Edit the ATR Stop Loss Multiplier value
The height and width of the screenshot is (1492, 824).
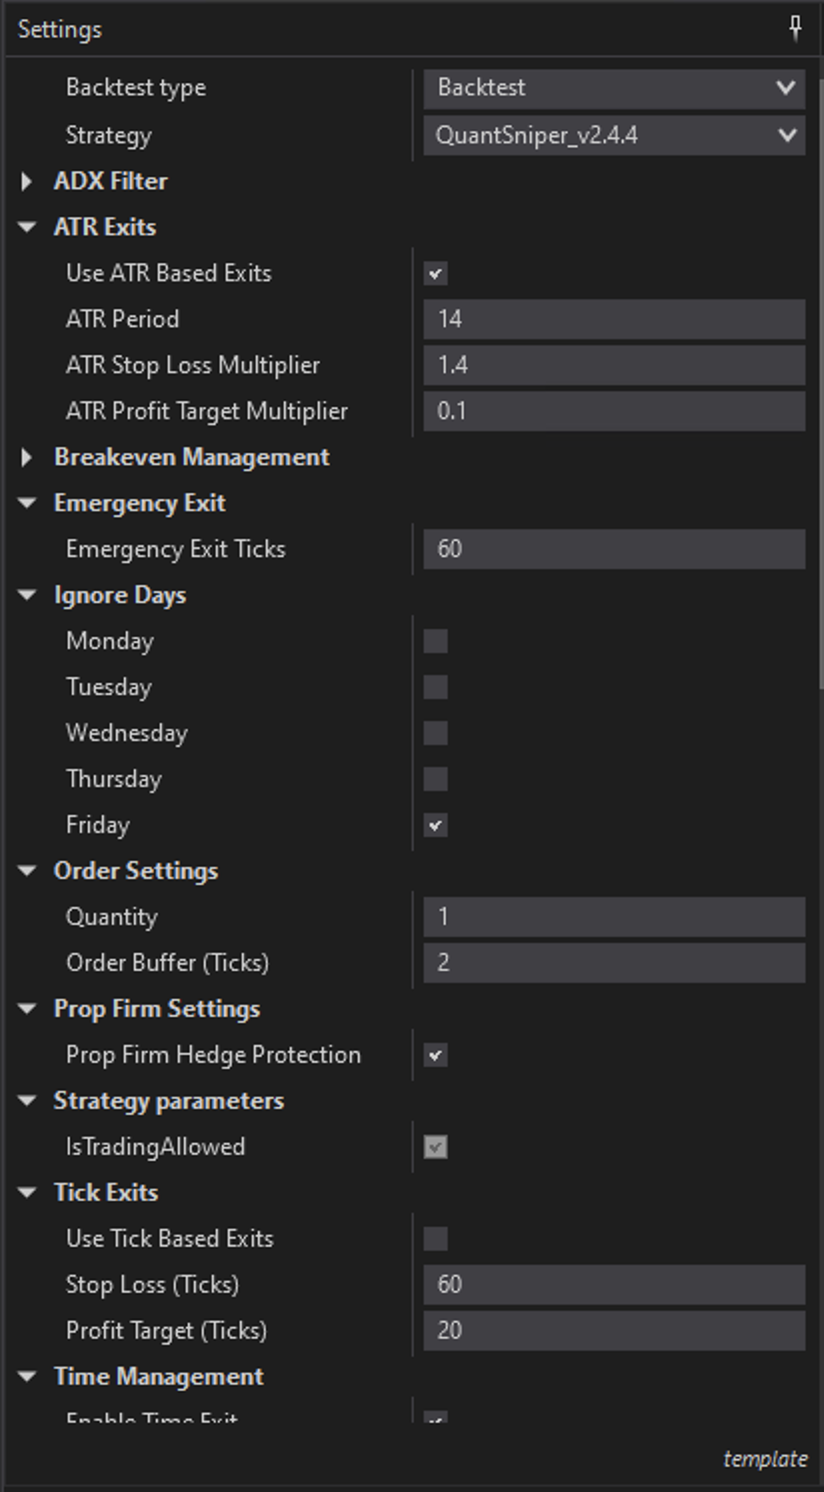(614, 366)
